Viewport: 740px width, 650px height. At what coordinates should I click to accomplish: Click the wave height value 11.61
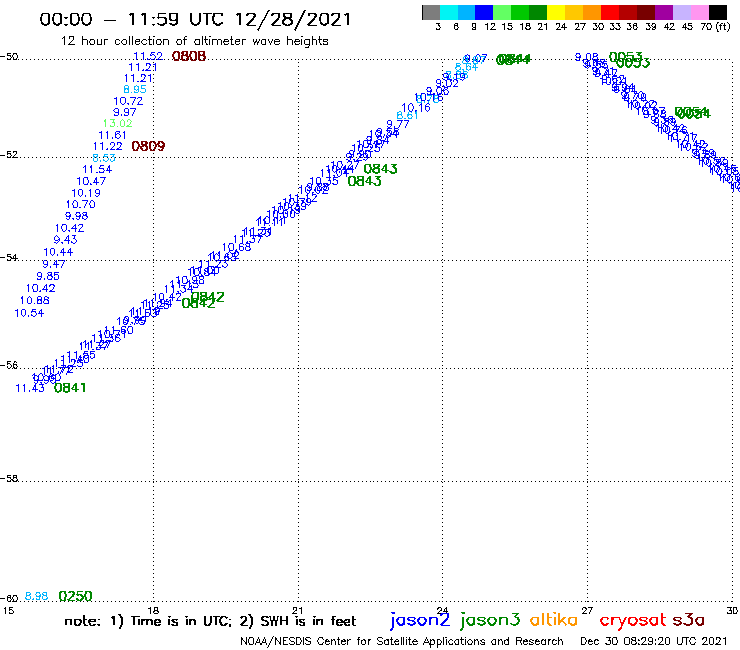click(x=112, y=135)
